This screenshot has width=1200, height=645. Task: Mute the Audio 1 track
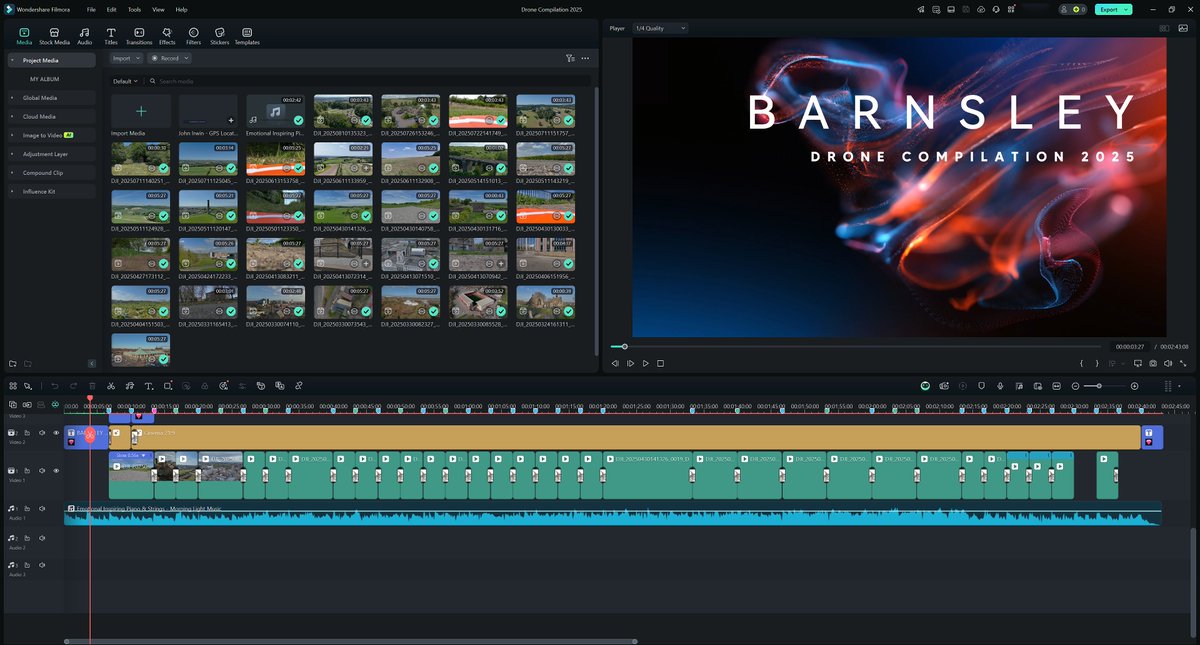pyautogui.click(x=41, y=509)
